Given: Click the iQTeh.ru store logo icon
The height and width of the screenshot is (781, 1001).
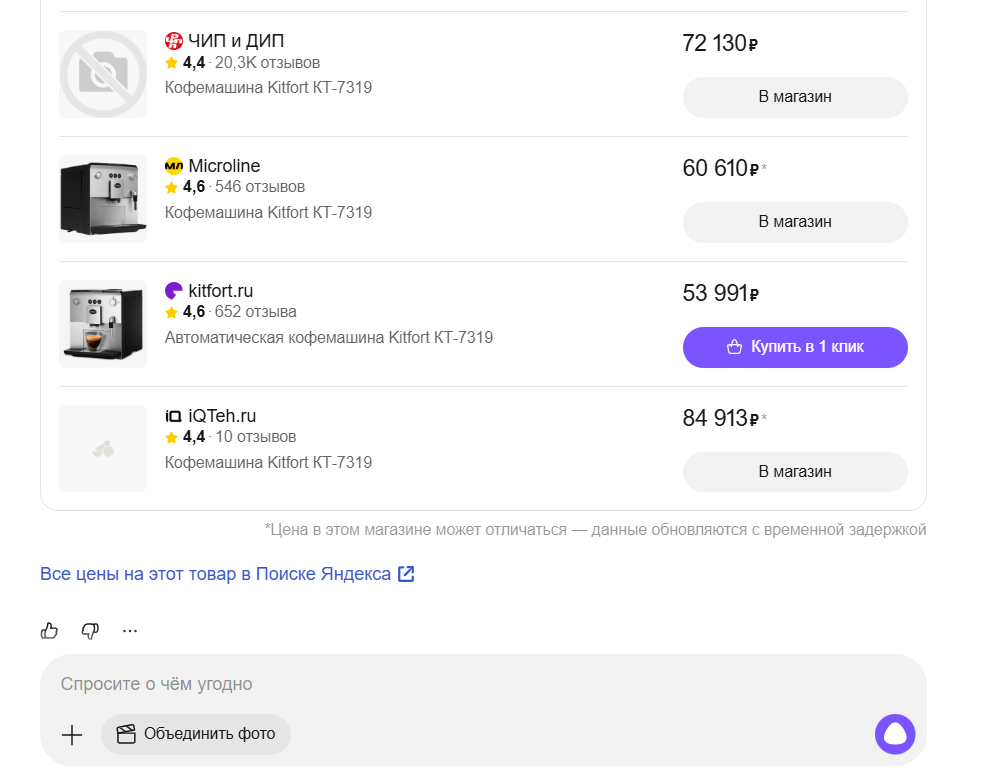Looking at the screenshot, I should [174, 416].
